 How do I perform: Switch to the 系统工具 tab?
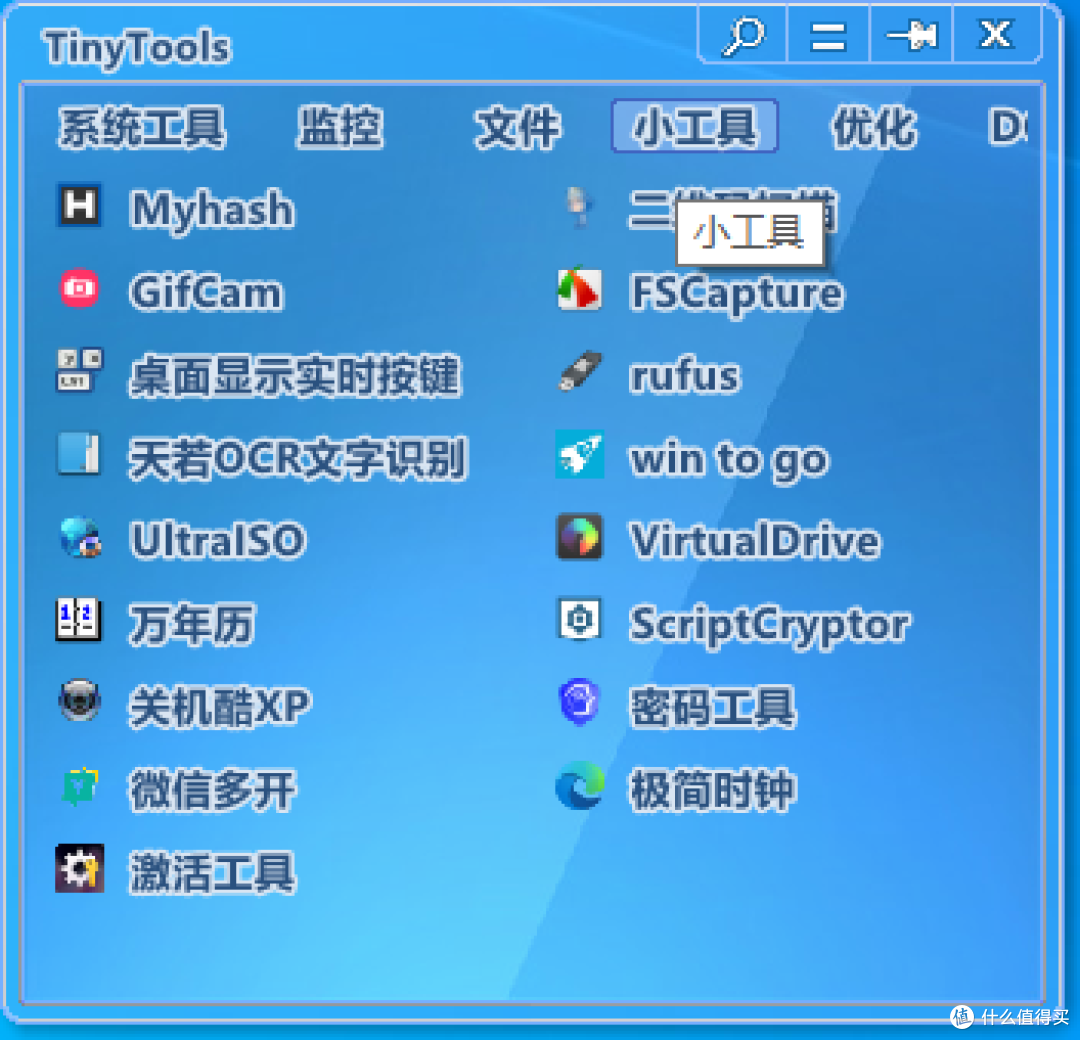click(x=142, y=127)
